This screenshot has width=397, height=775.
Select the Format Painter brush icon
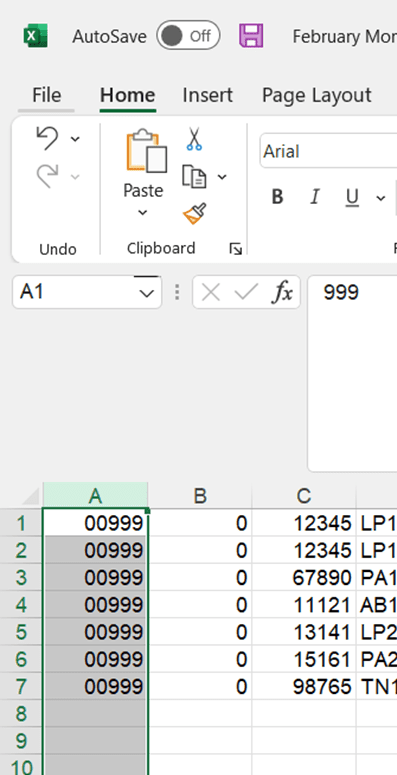pyautogui.click(x=194, y=214)
